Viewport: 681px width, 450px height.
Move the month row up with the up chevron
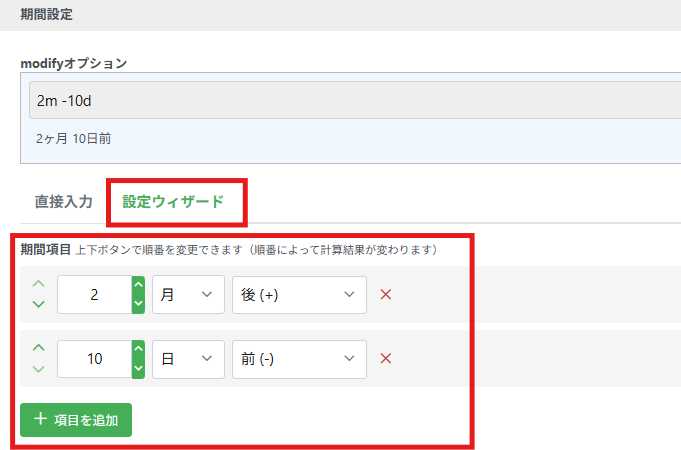point(39,285)
